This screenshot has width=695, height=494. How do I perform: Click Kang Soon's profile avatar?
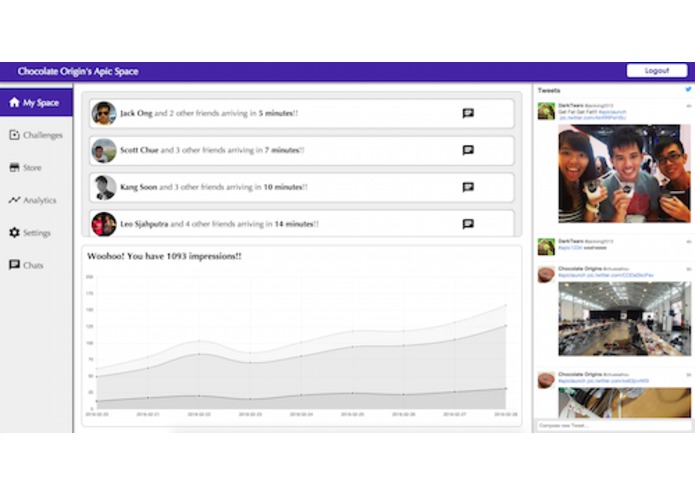104,187
